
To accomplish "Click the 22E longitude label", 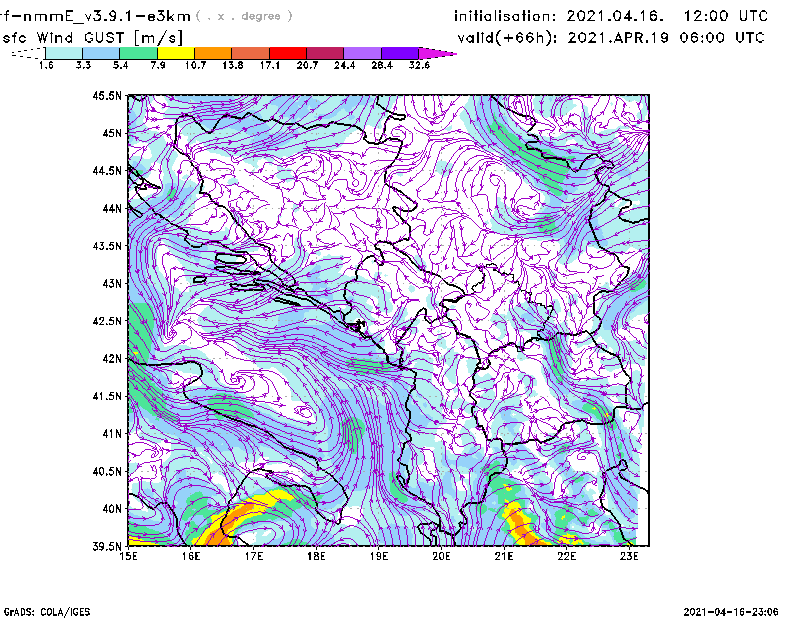I will 566,556.
